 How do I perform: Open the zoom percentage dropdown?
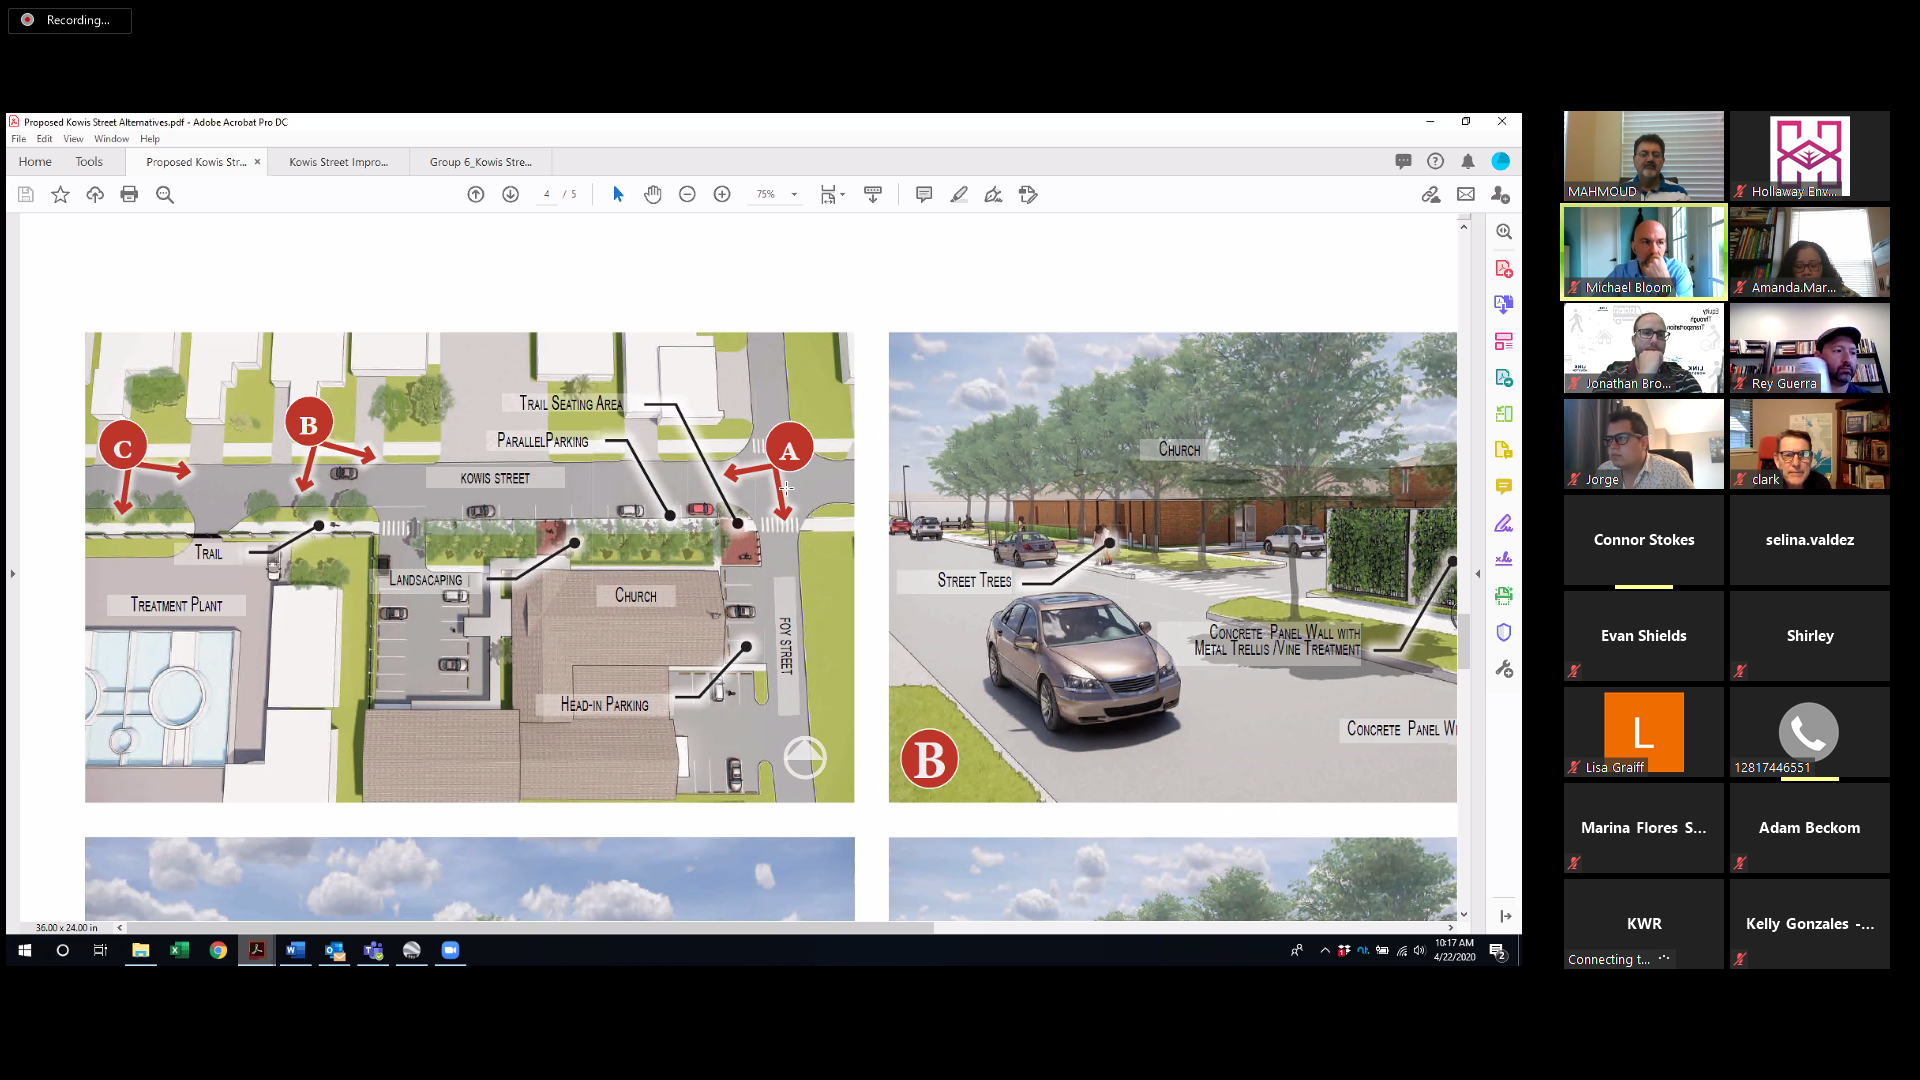(x=794, y=195)
